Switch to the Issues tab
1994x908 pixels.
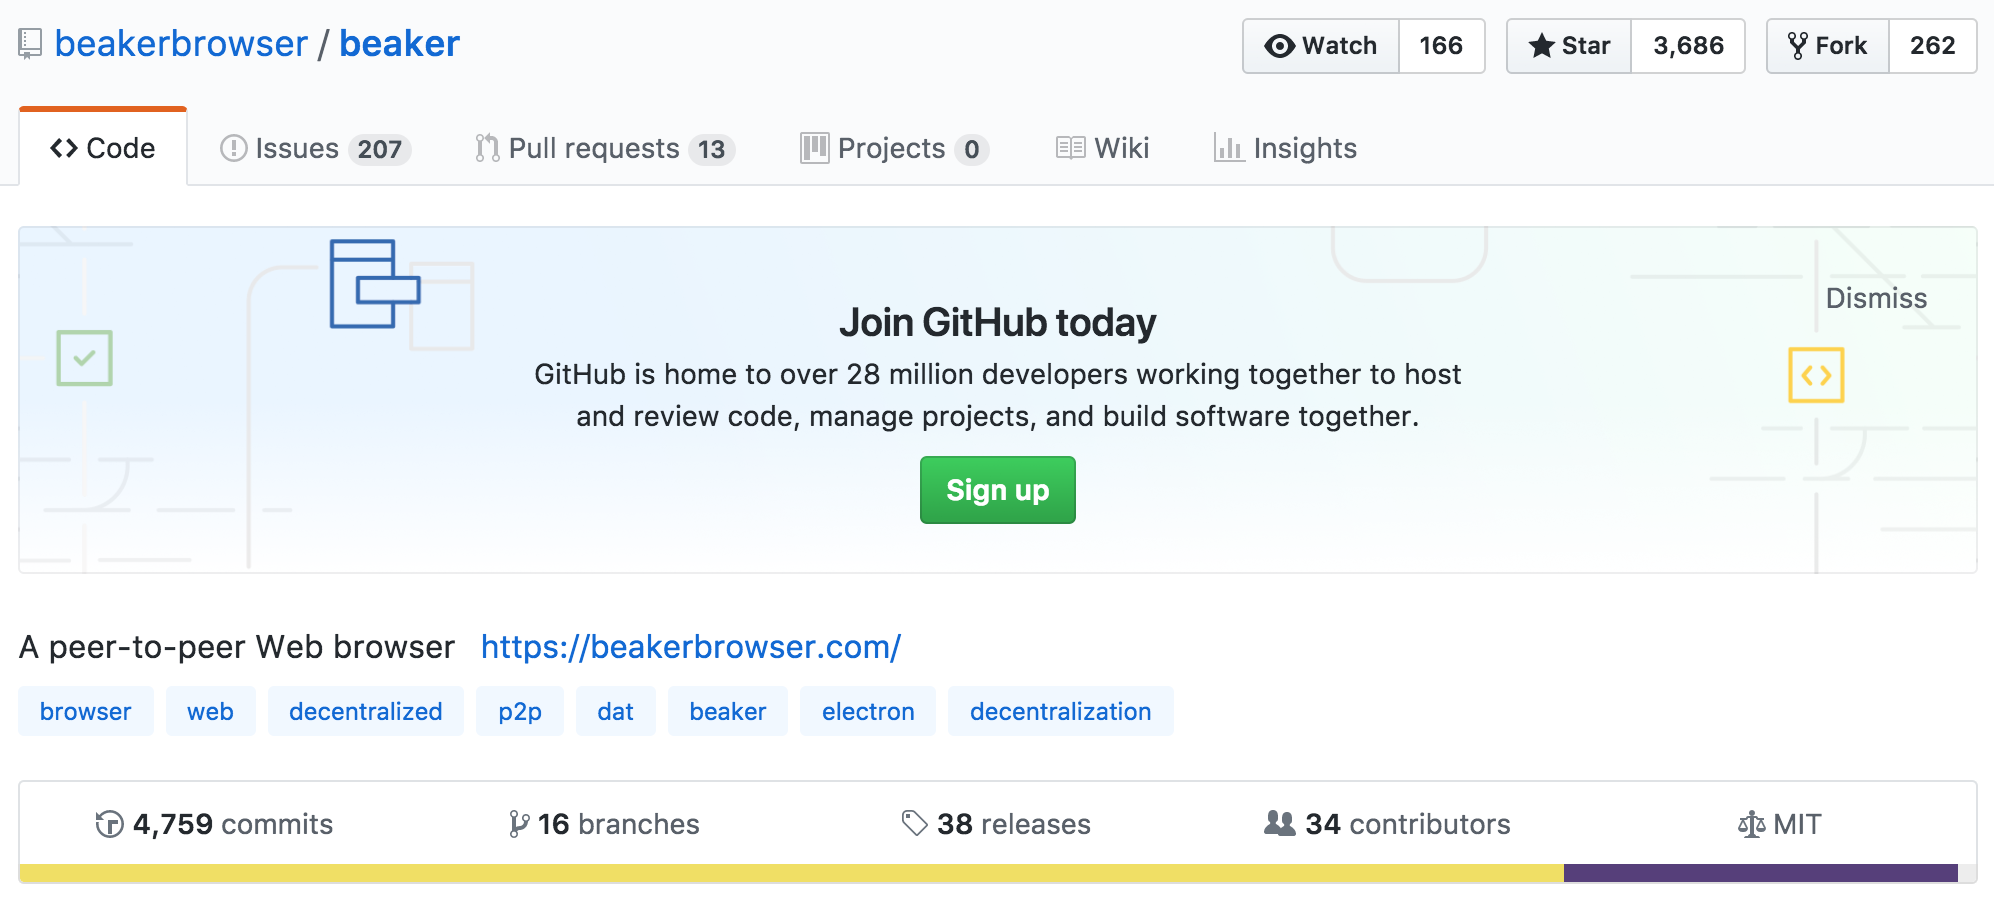[x=315, y=148]
